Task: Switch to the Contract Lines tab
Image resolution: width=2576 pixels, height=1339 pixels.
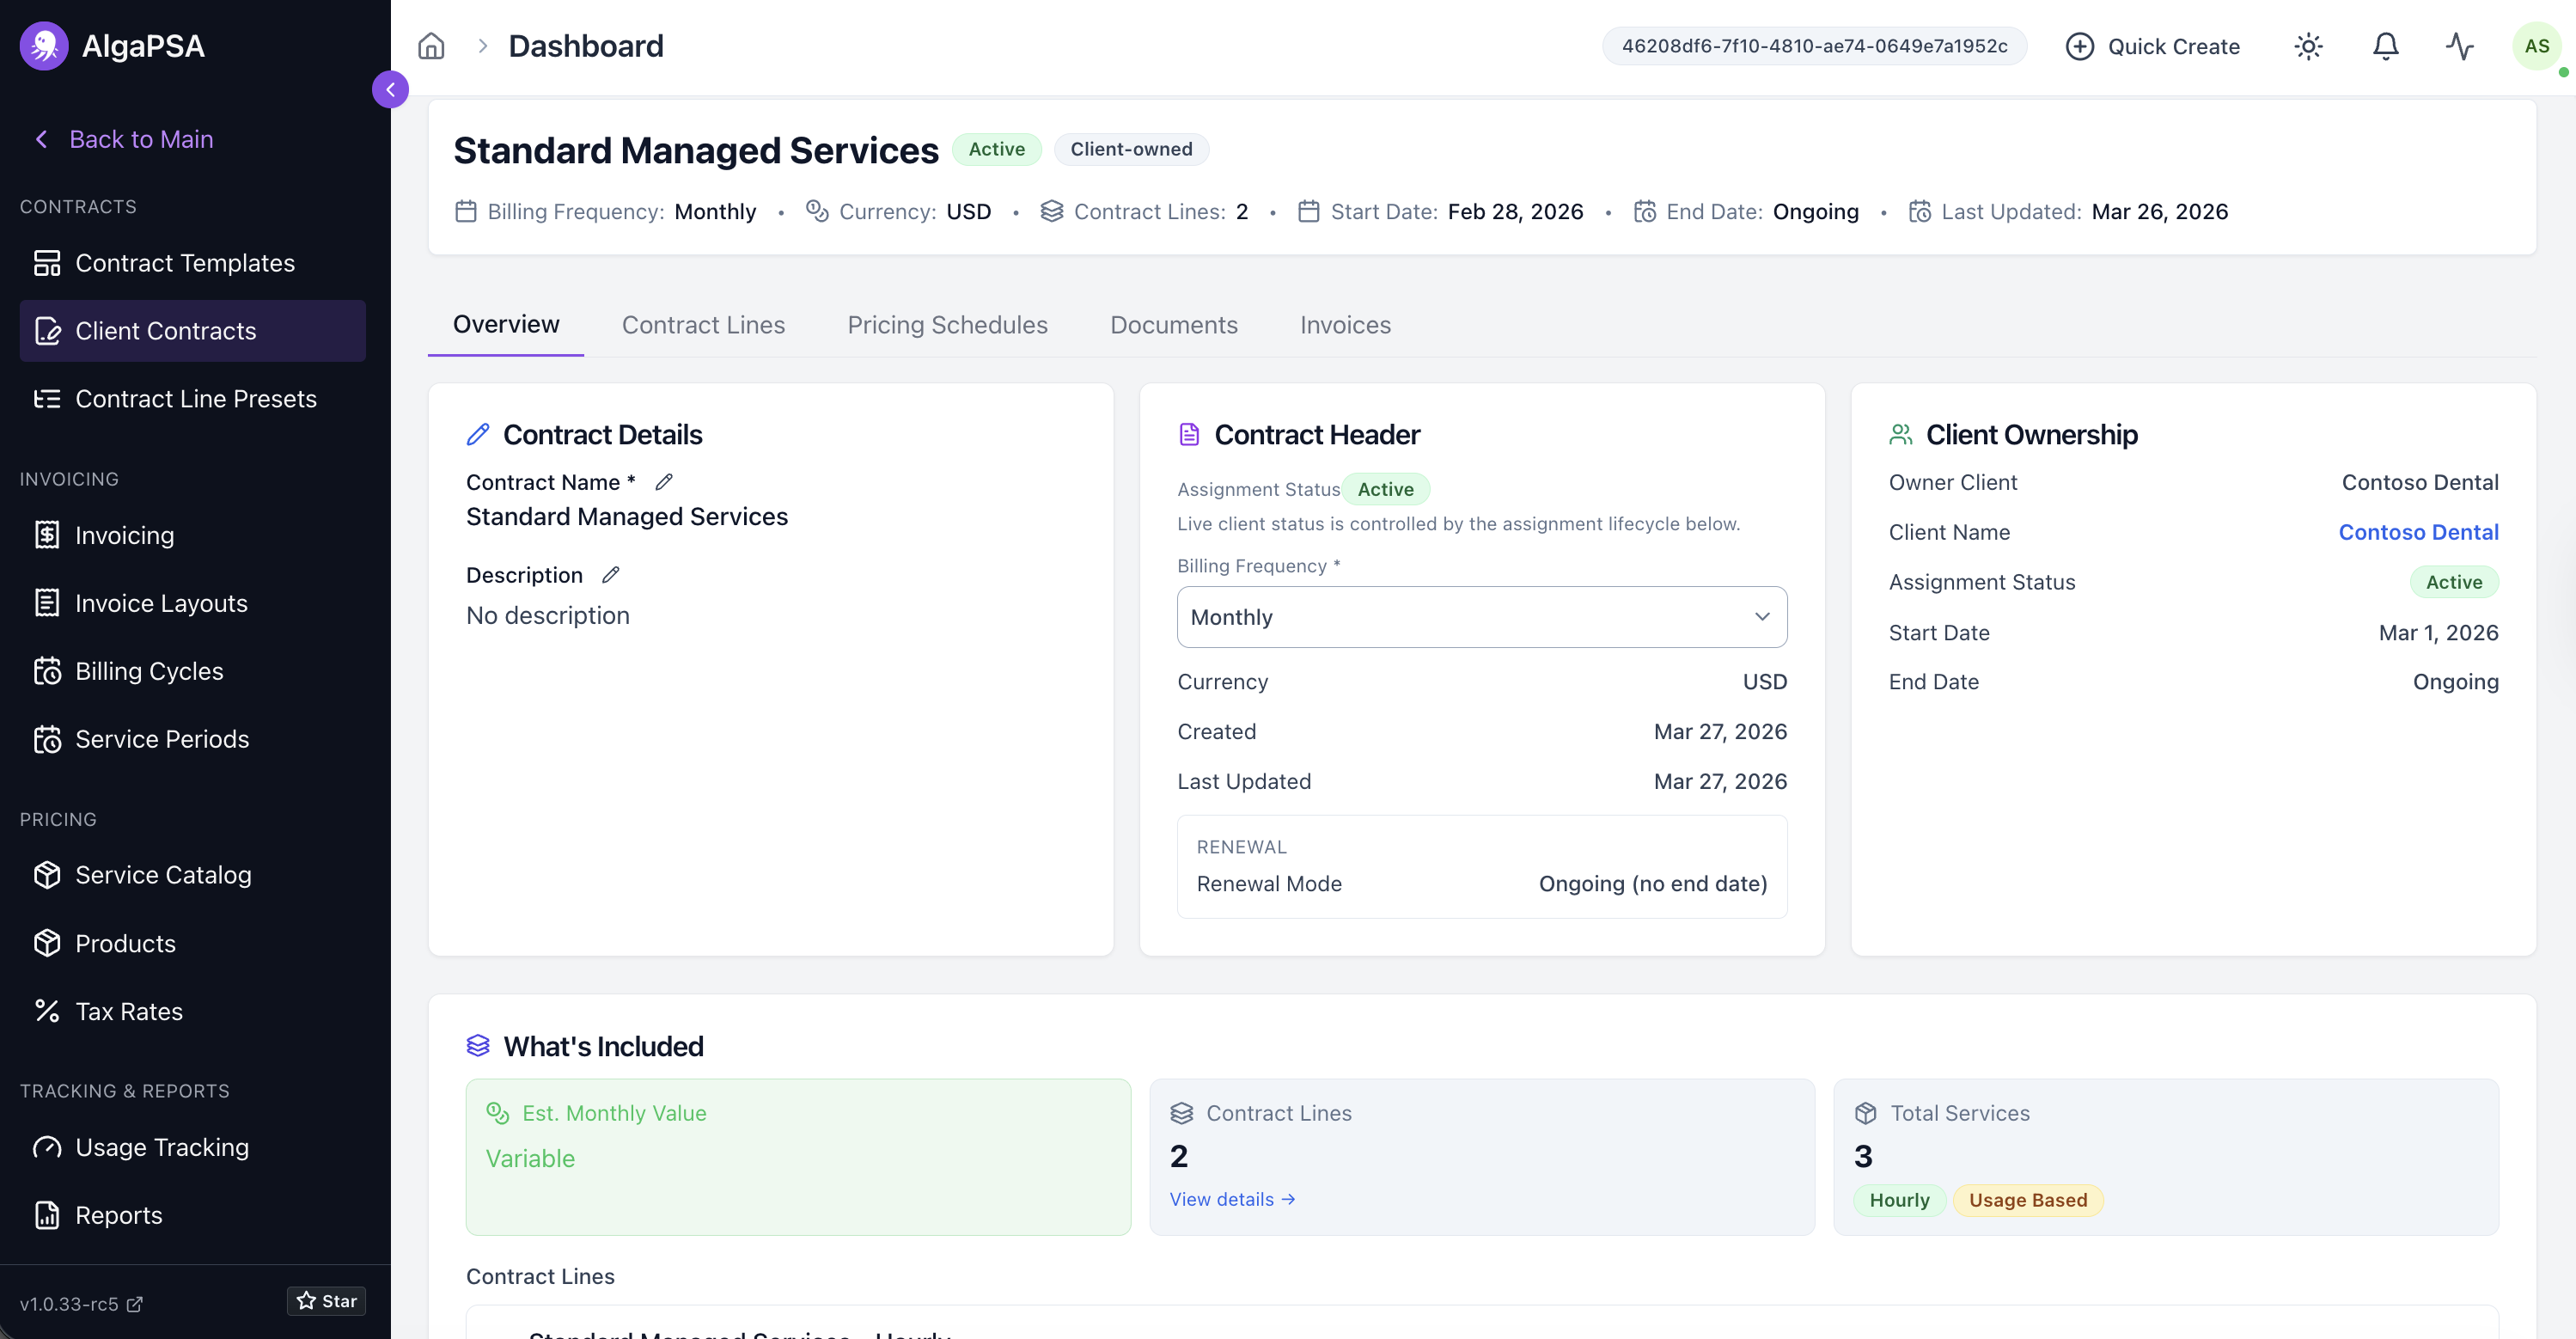Action: (703, 325)
